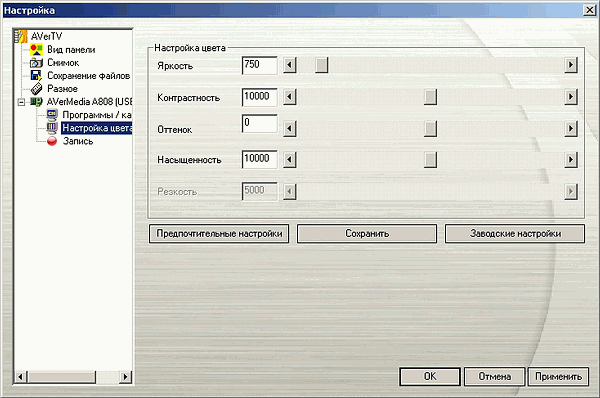Click the Применить button

[x=558, y=377]
